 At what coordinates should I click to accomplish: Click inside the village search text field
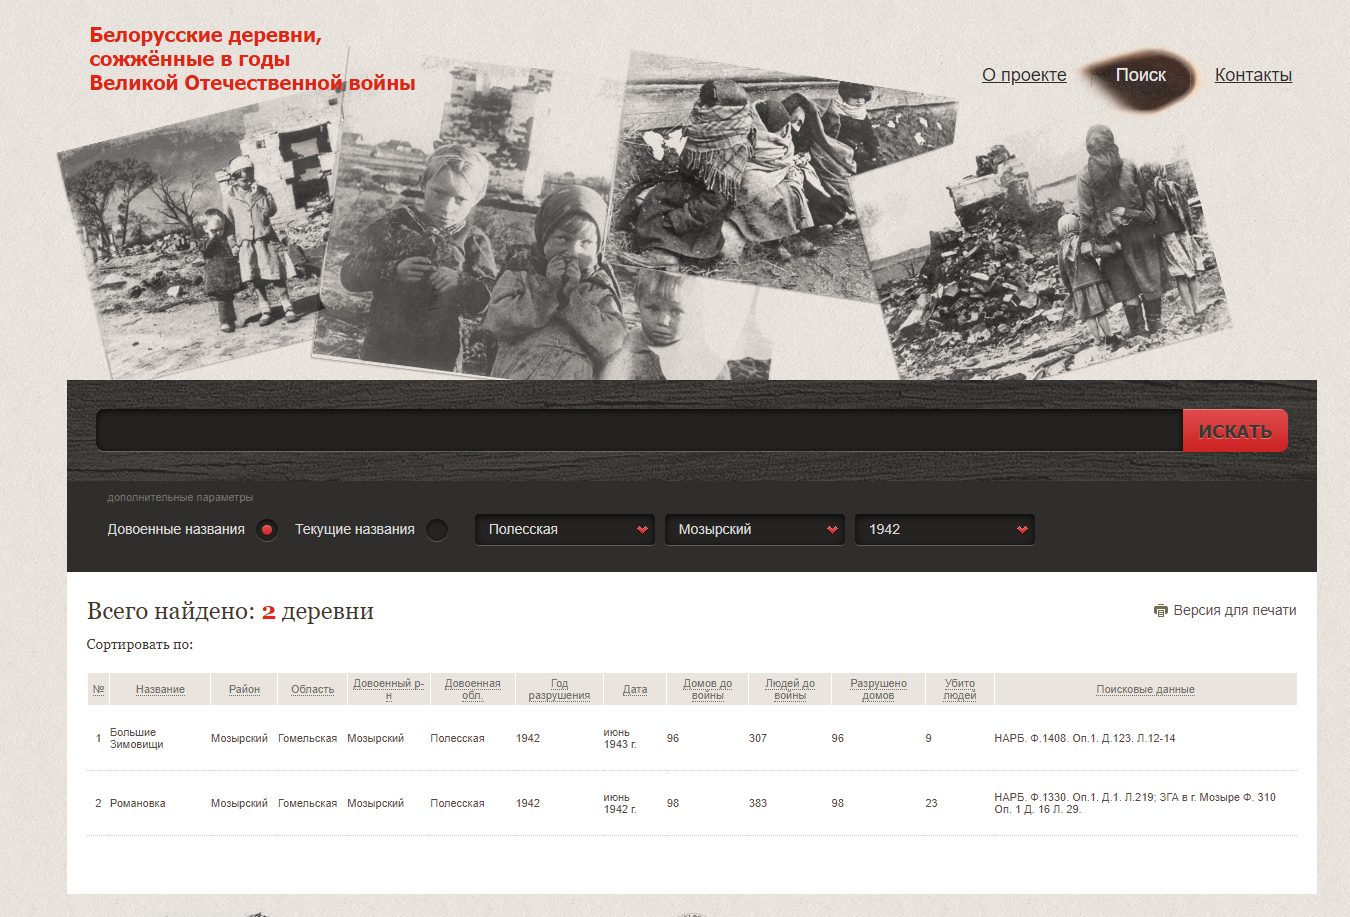pos(640,431)
